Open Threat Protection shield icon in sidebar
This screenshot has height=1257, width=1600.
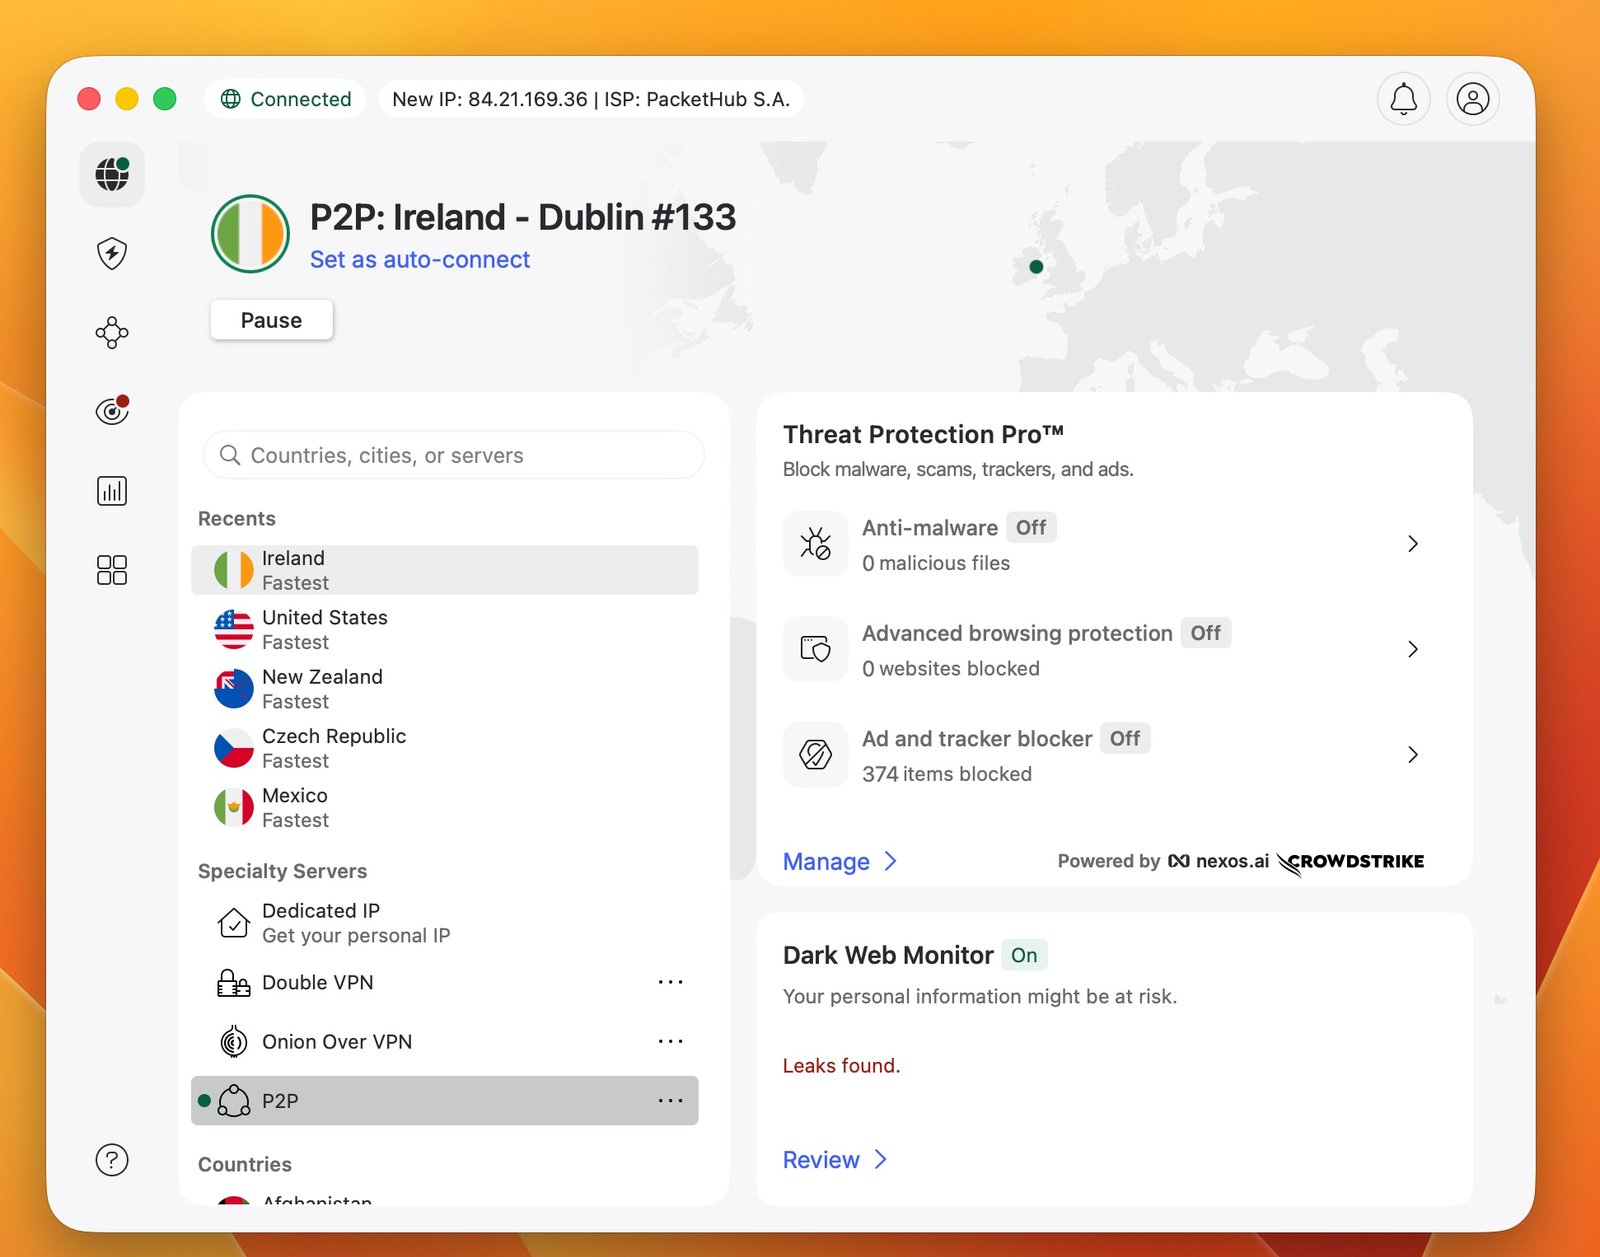(111, 253)
